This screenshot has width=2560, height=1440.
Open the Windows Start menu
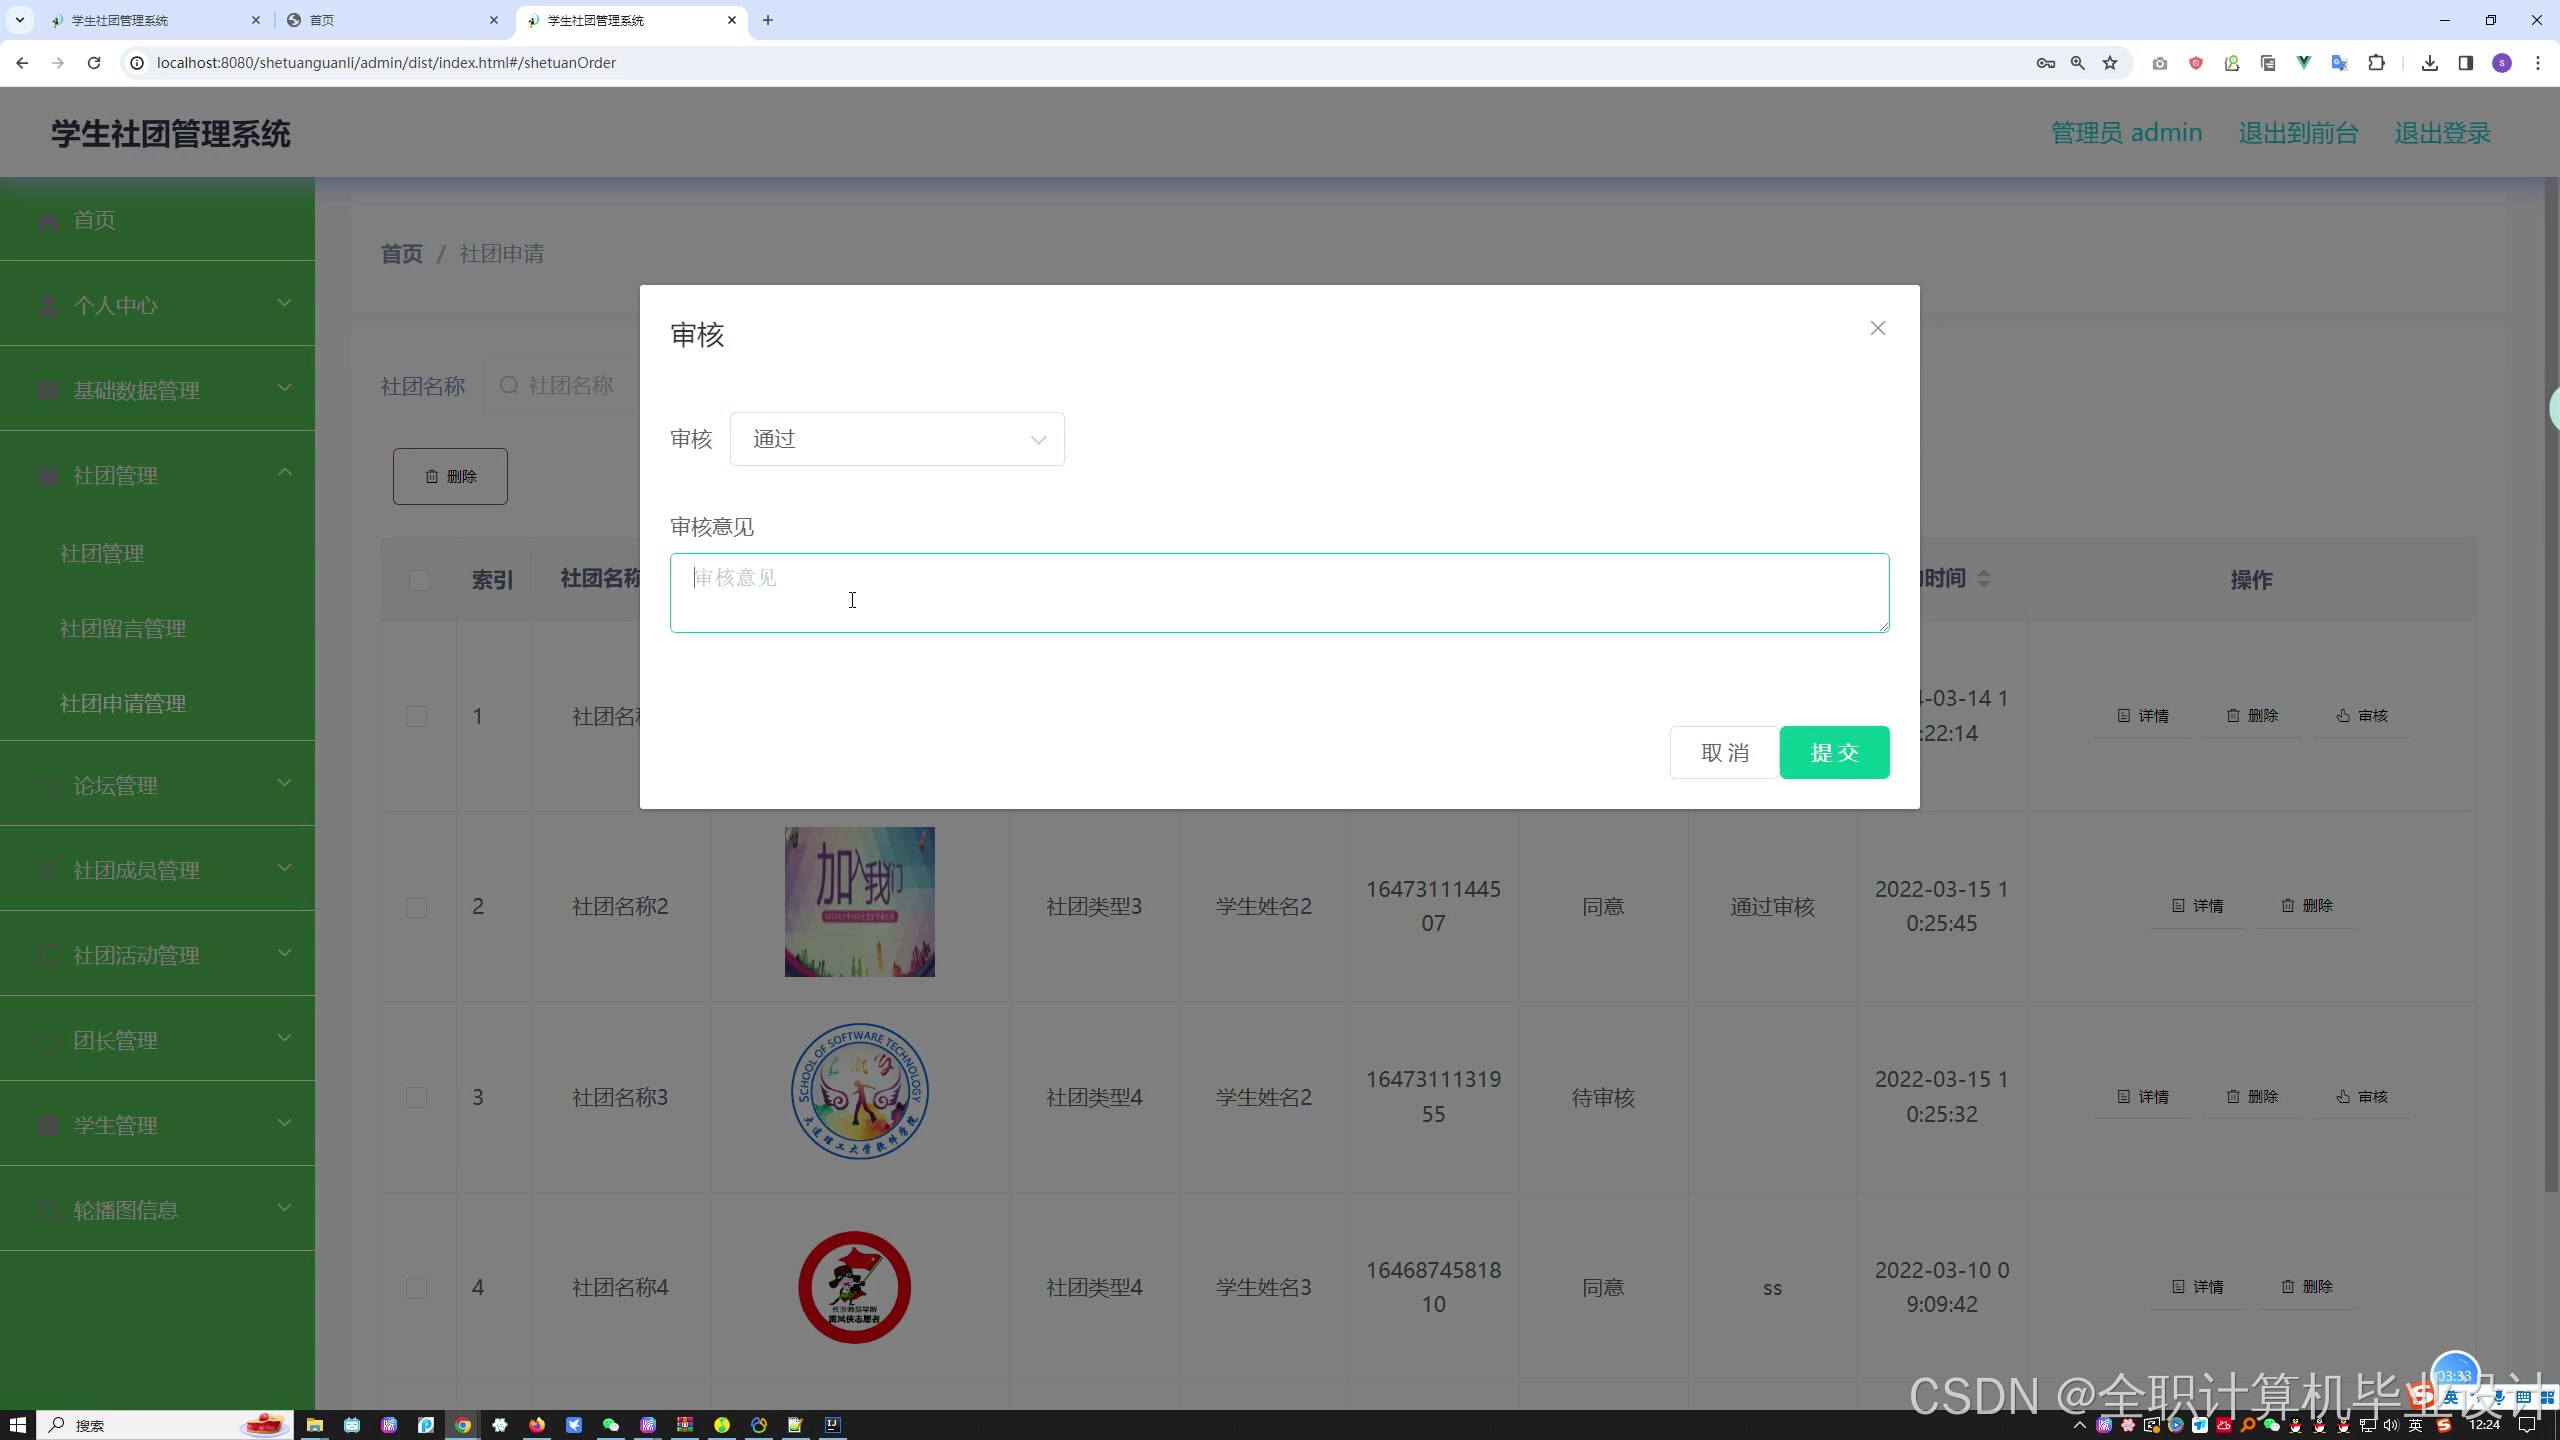(x=17, y=1425)
